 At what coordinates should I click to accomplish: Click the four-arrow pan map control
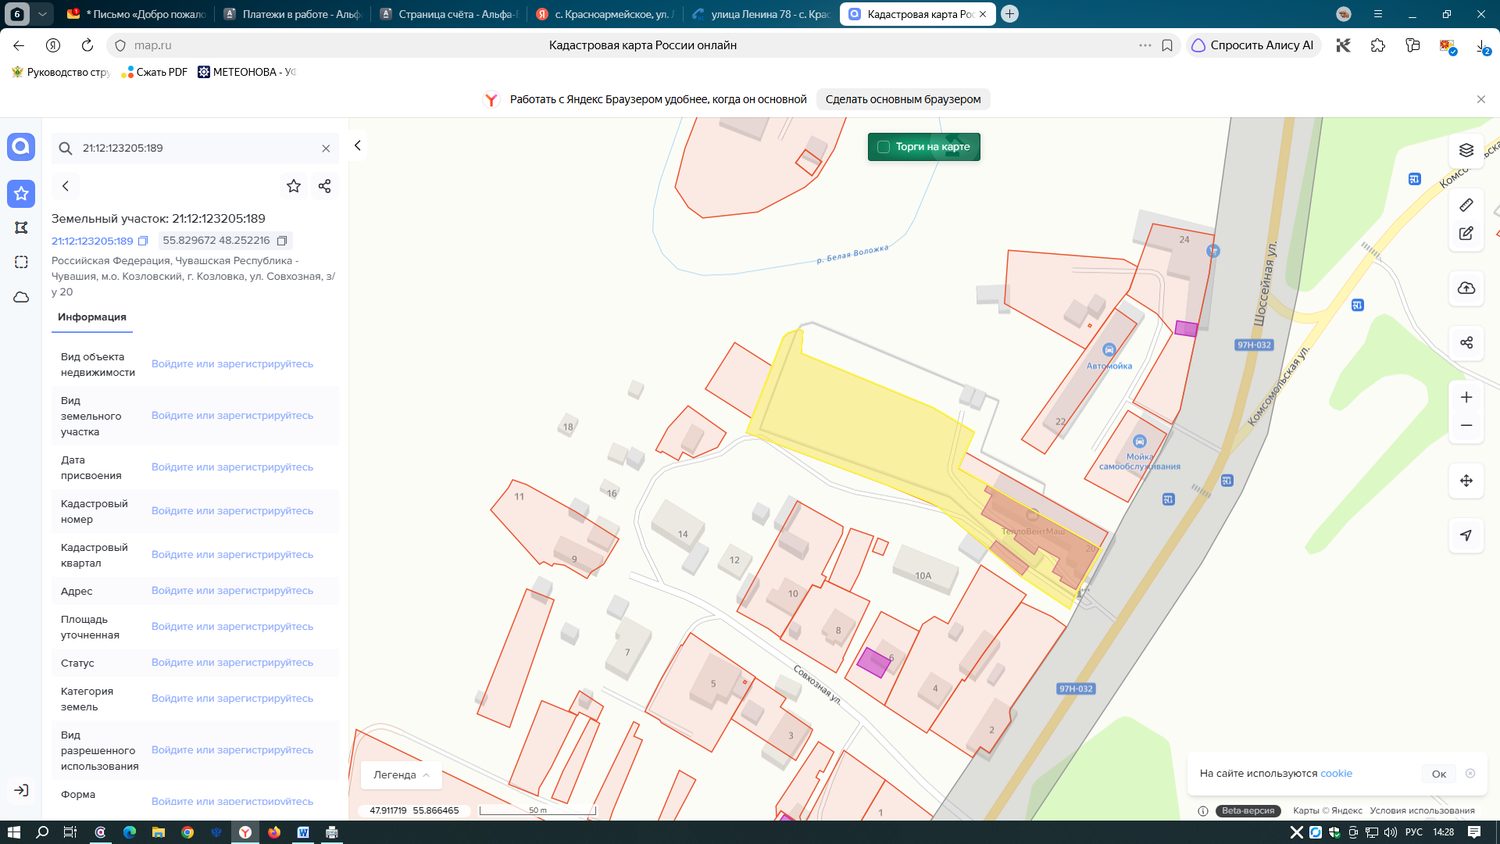pos(1466,481)
